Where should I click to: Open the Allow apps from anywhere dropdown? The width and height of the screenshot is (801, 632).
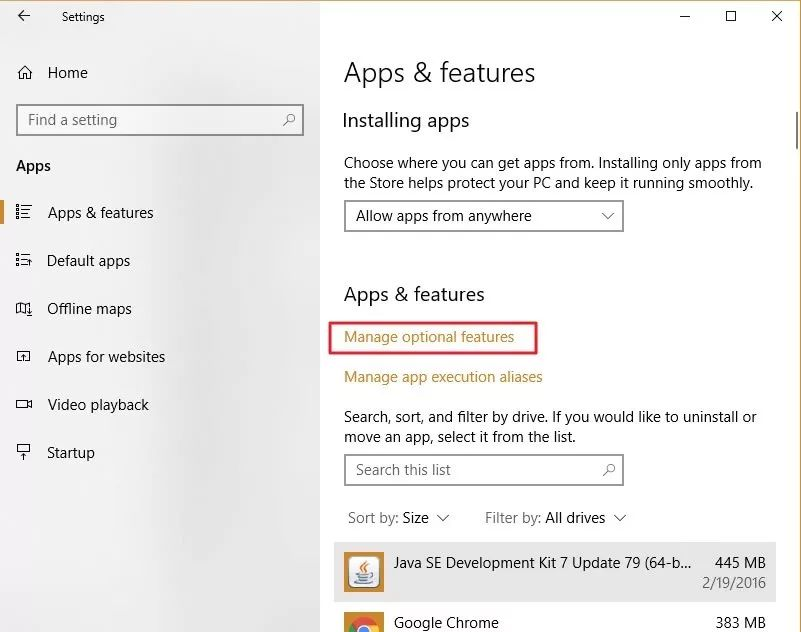[x=484, y=216]
